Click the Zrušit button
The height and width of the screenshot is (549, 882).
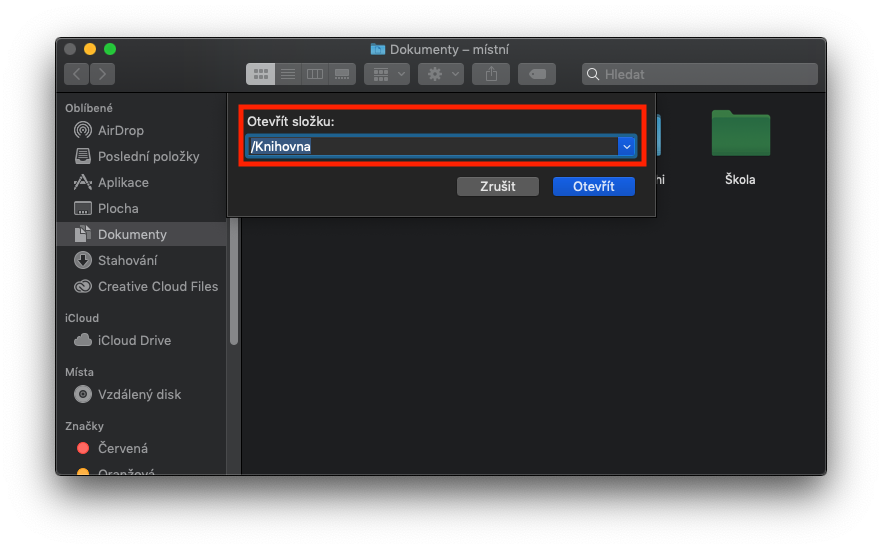pos(497,187)
